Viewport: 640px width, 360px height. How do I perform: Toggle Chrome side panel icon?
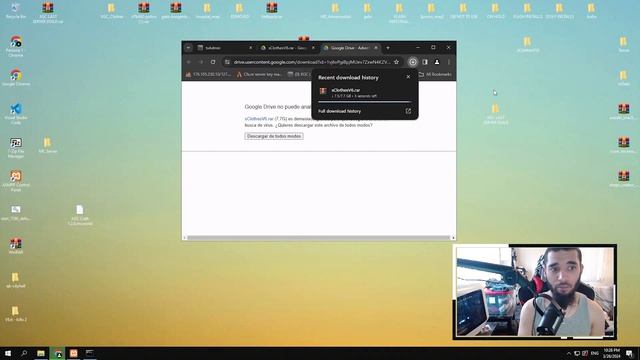point(425,62)
